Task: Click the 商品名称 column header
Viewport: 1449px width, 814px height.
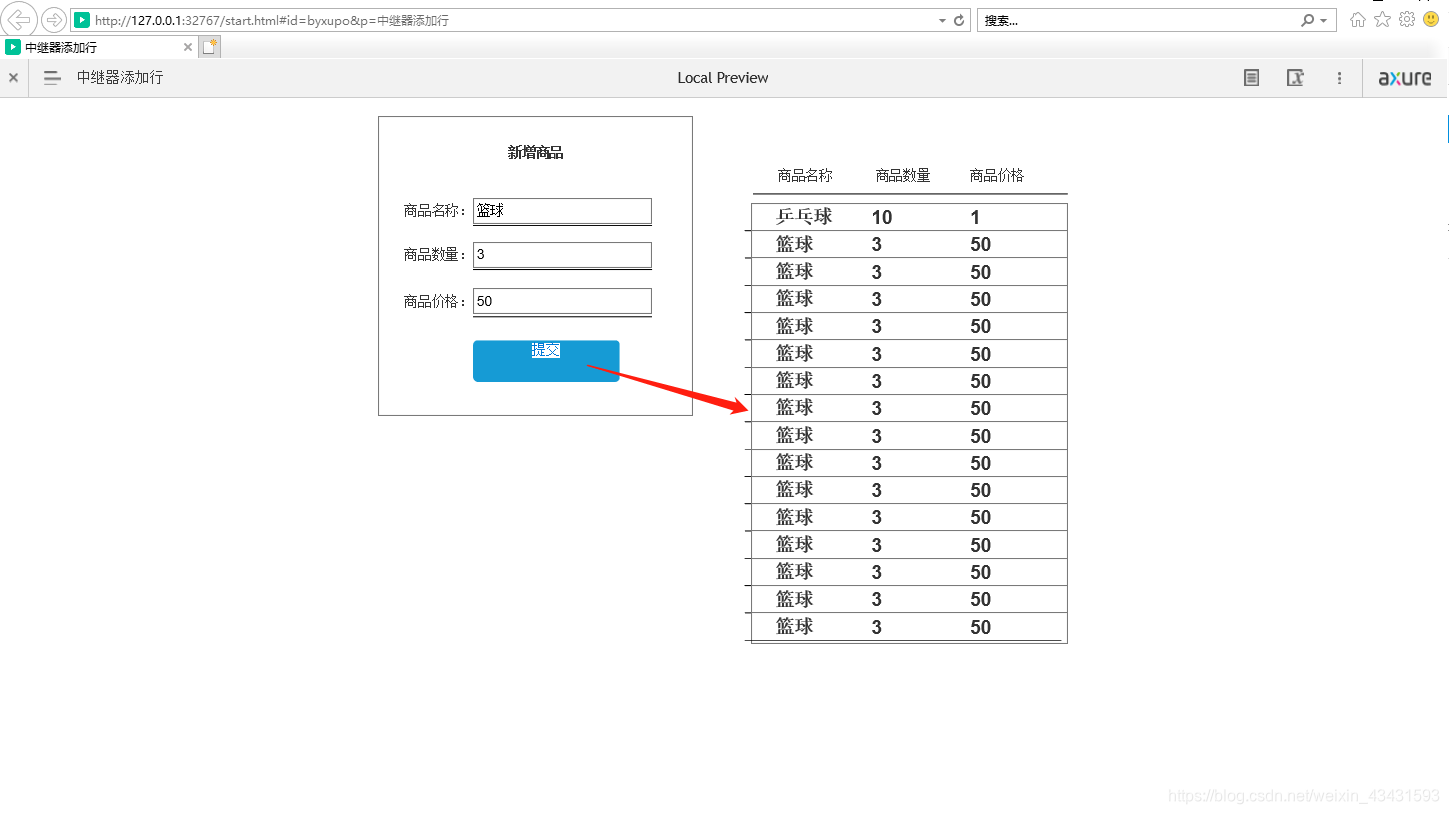Action: click(805, 176)
